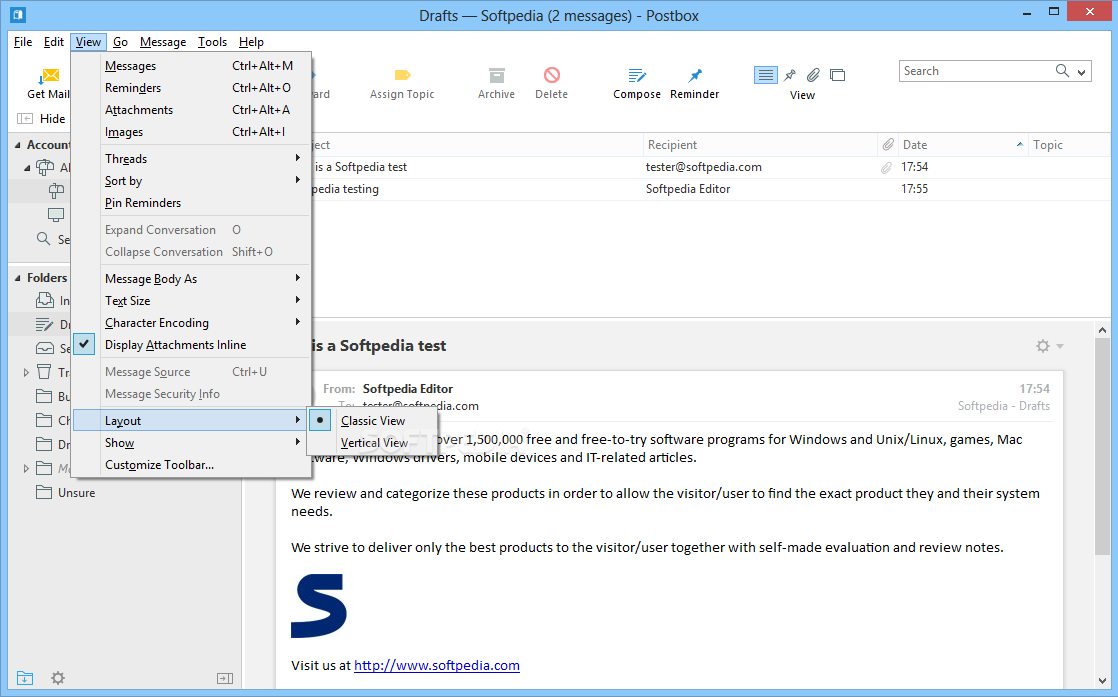Image resolution: width=1118 pixels, height=697 pixels.
Task: Click the search magnifier icon
Action: [x=1062, y=71]
